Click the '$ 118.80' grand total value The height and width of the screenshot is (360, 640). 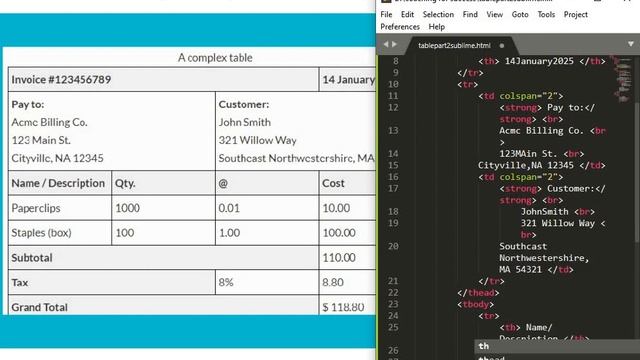point(343,307)
